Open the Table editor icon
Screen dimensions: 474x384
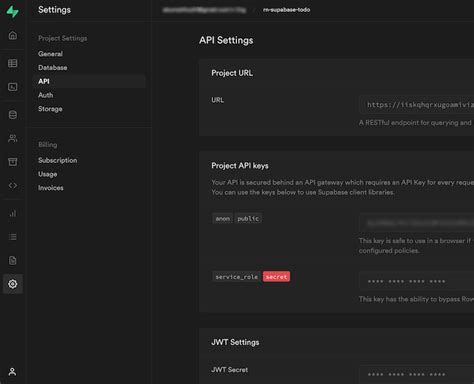(x=13, y=63)
